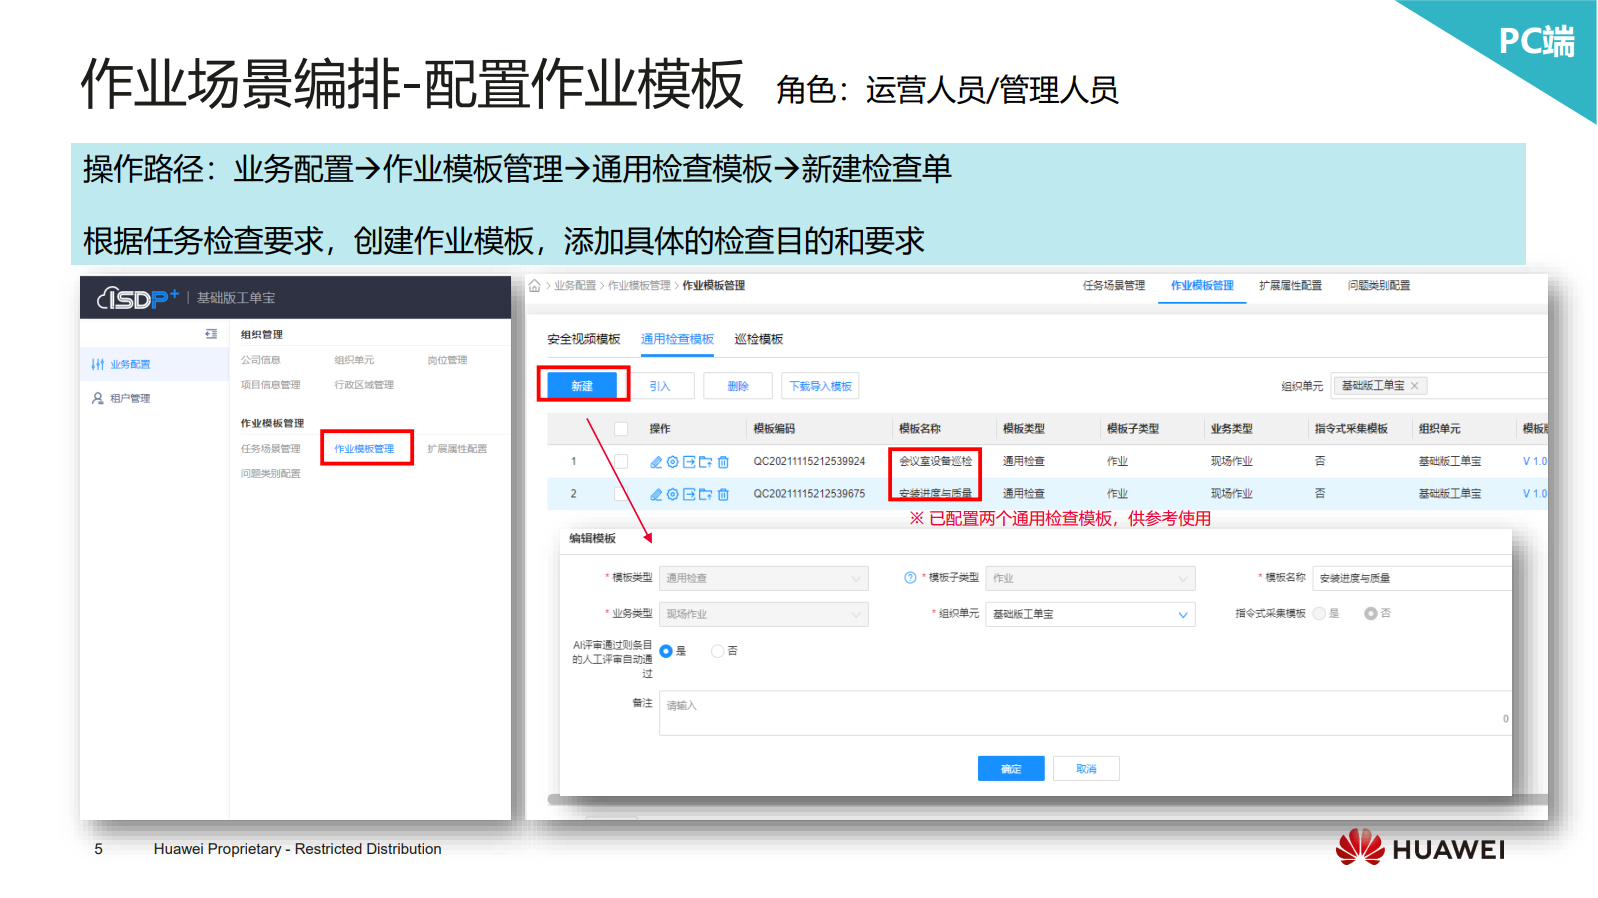Open settings gear for row 1 template
1598x898 pixels.
[x=673, y=462]
